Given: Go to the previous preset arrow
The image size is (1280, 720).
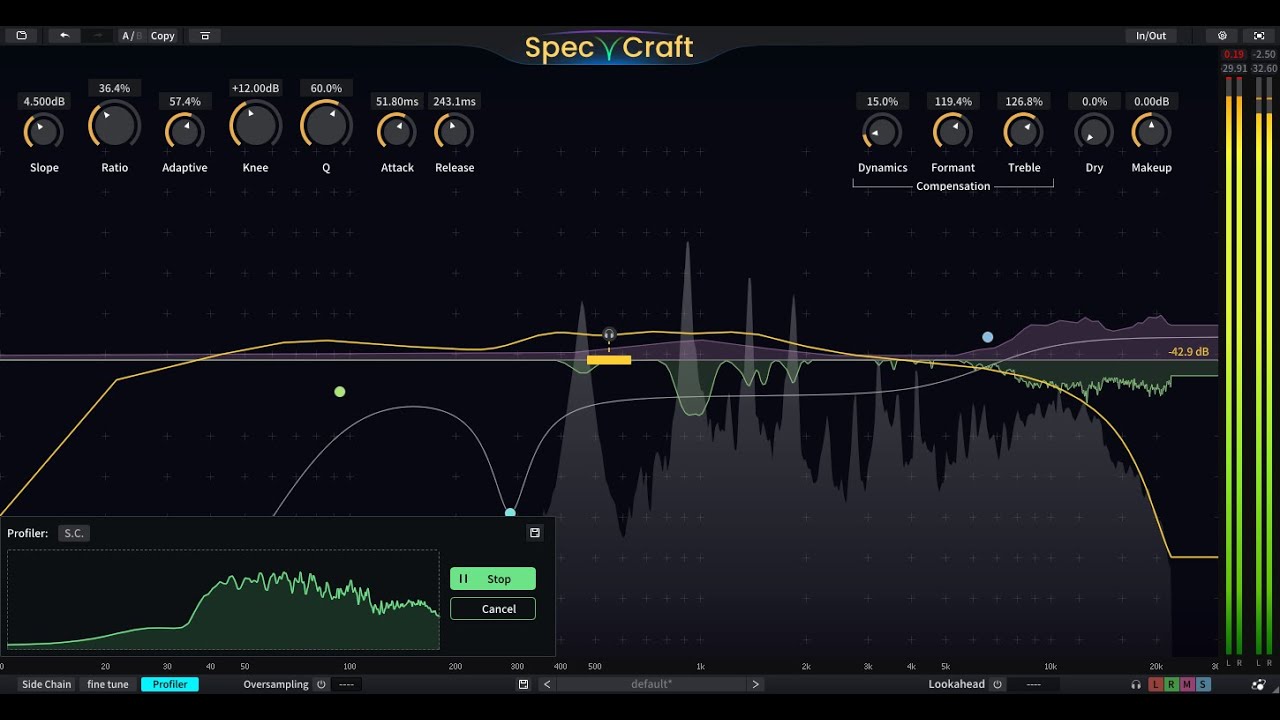Looking at the screenshot, I should 546,684.
